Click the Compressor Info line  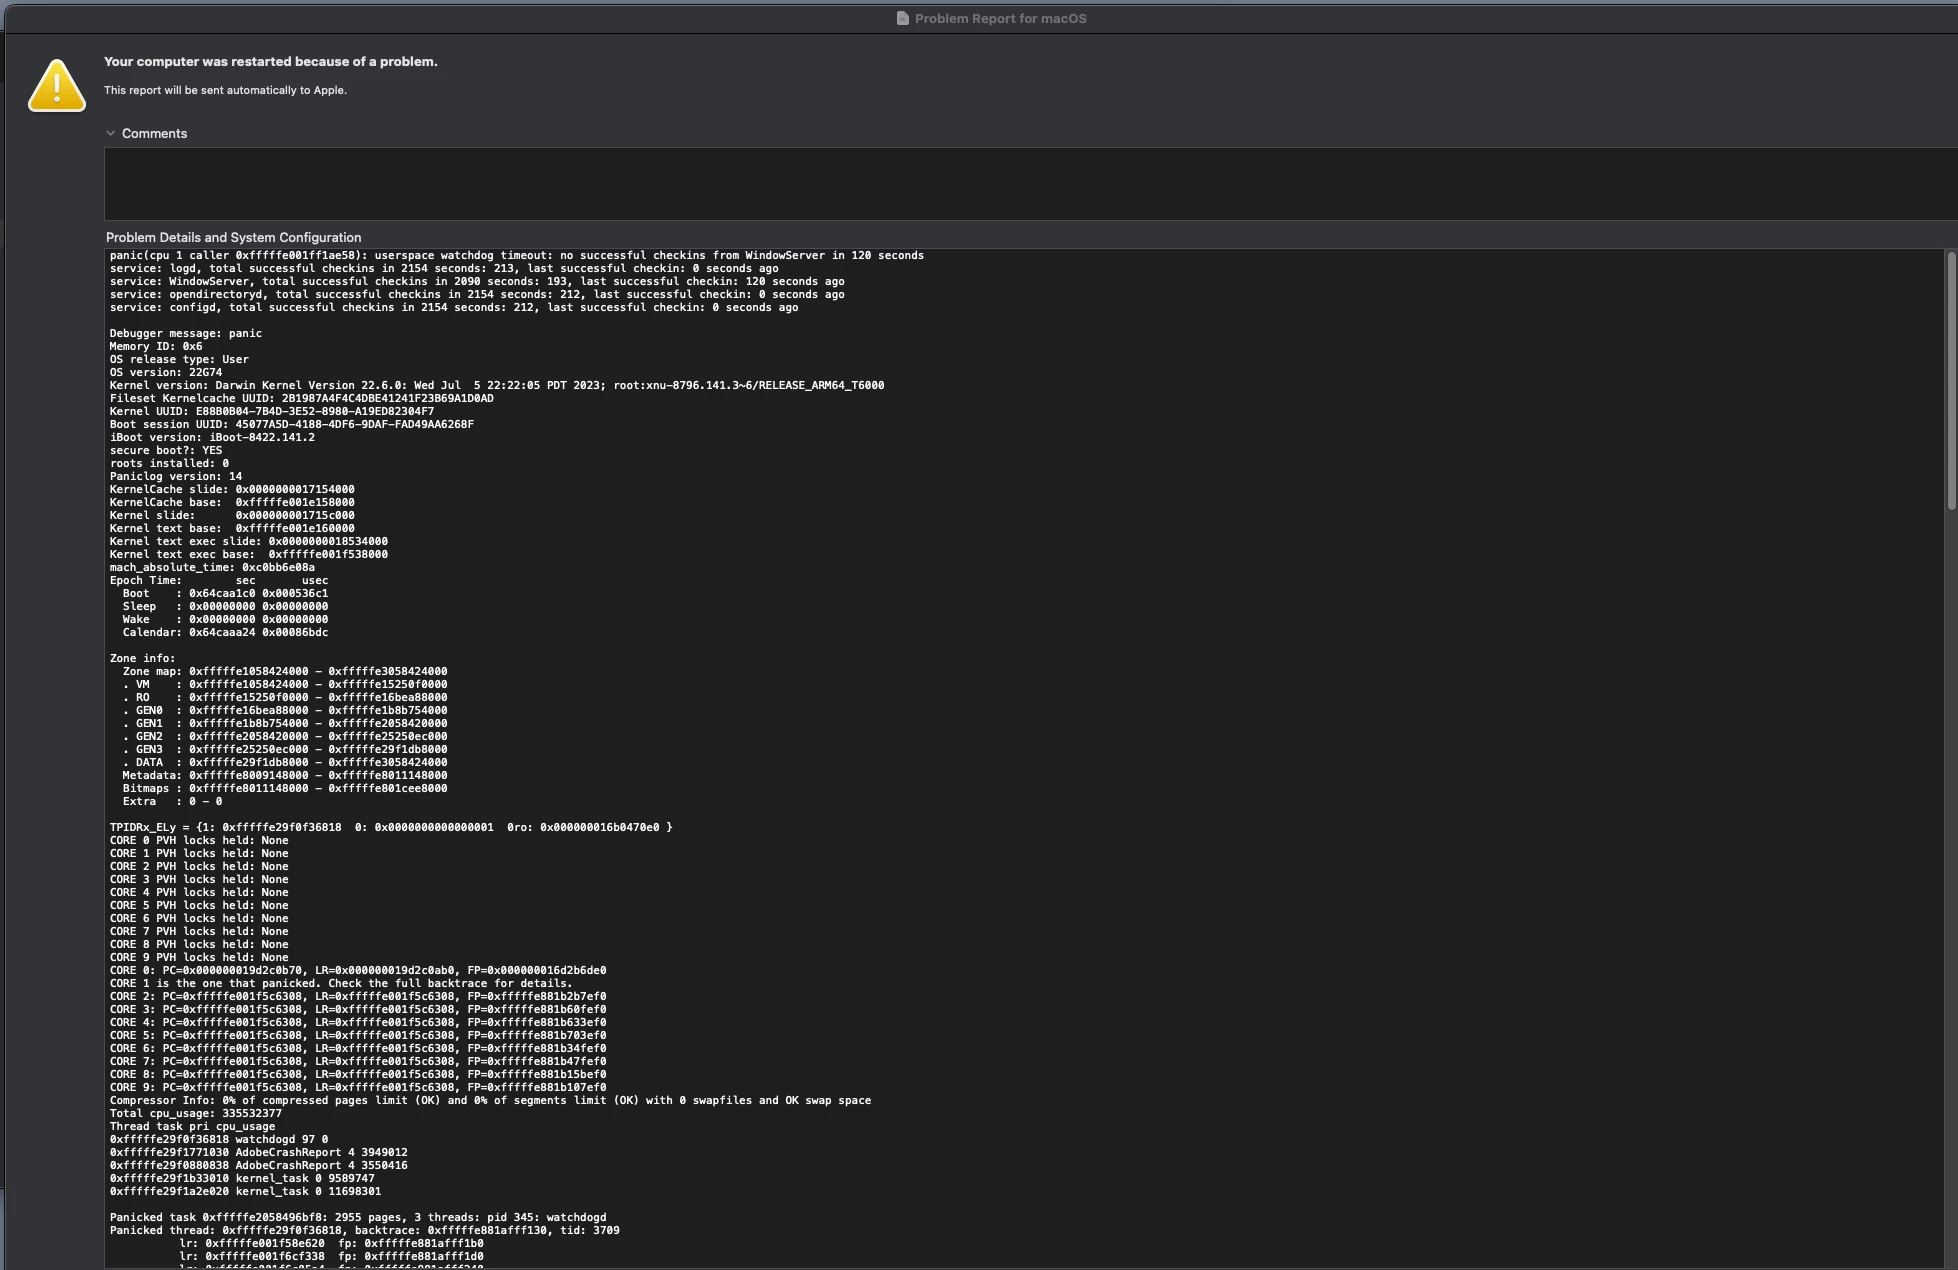(x=490, y=1100)
